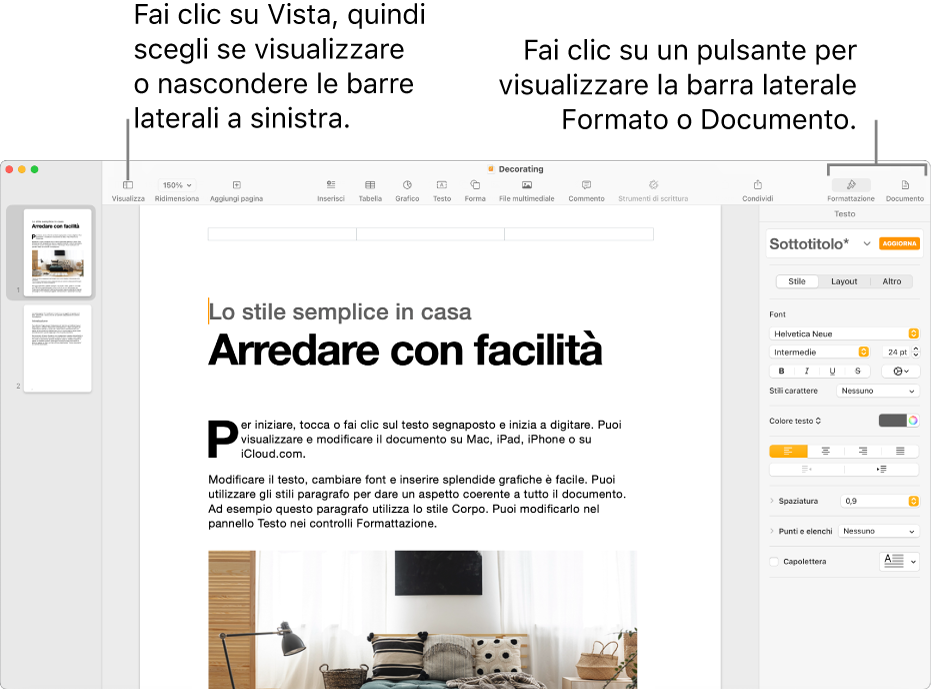Switch to the Layout tab

[844, 282]
